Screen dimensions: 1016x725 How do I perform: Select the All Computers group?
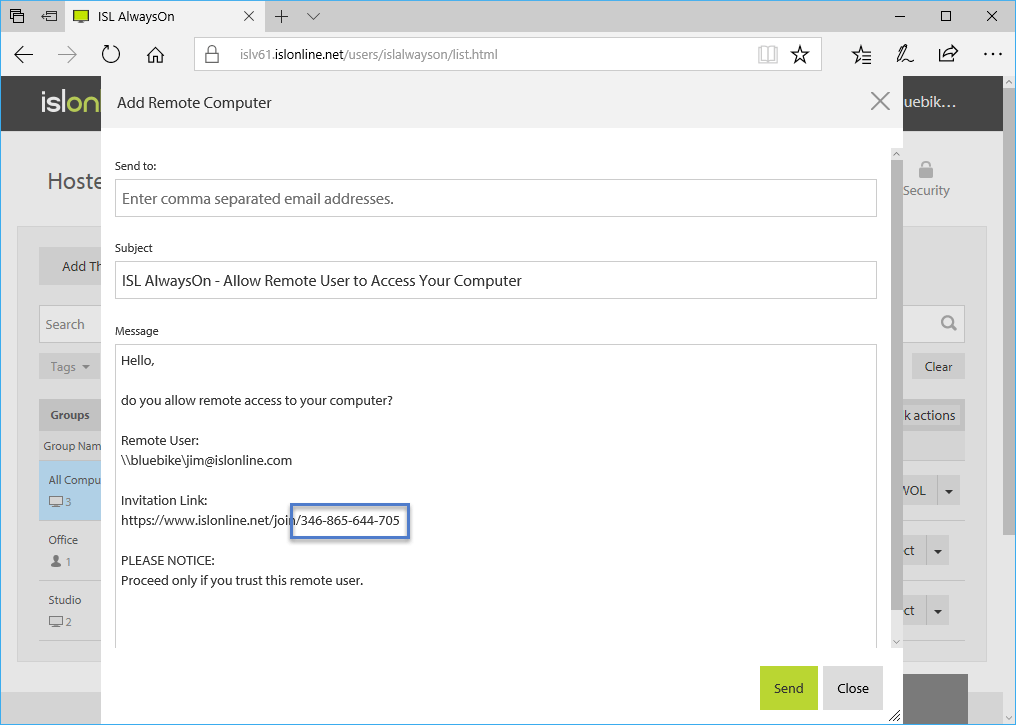70,490
